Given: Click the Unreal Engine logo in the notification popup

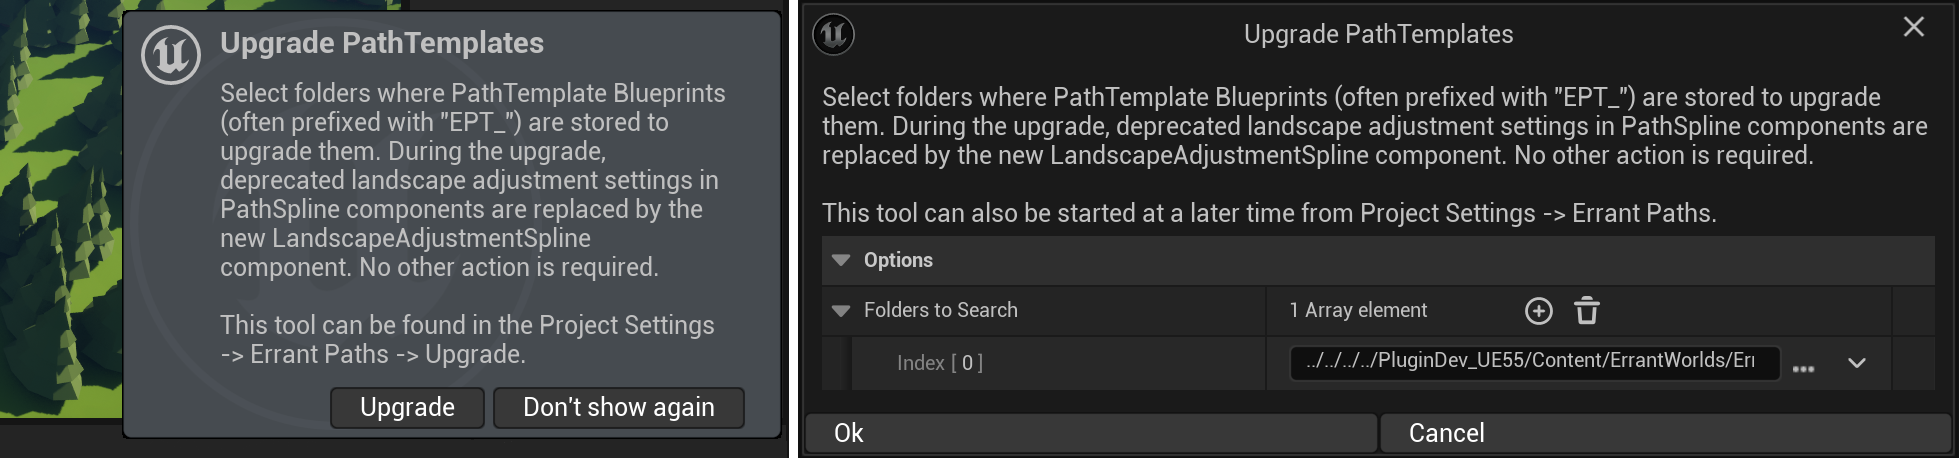Looking at the screenshot, I should pos(171,55).
